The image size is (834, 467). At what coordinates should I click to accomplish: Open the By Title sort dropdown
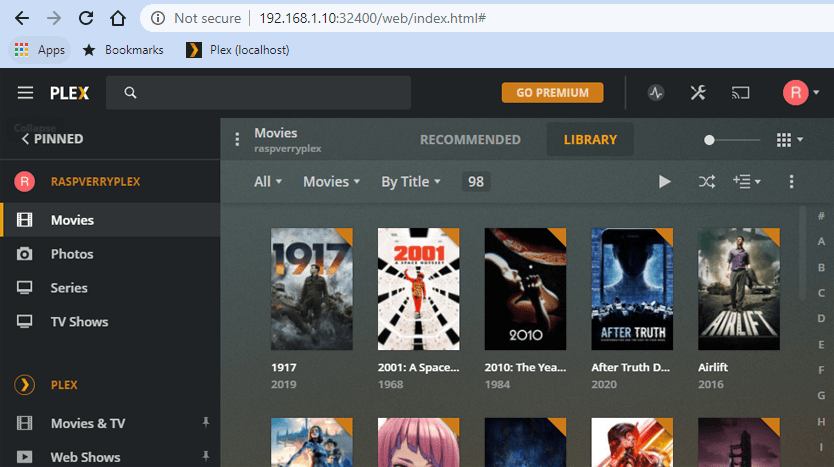pyautogui.click(x=411, y=182)
